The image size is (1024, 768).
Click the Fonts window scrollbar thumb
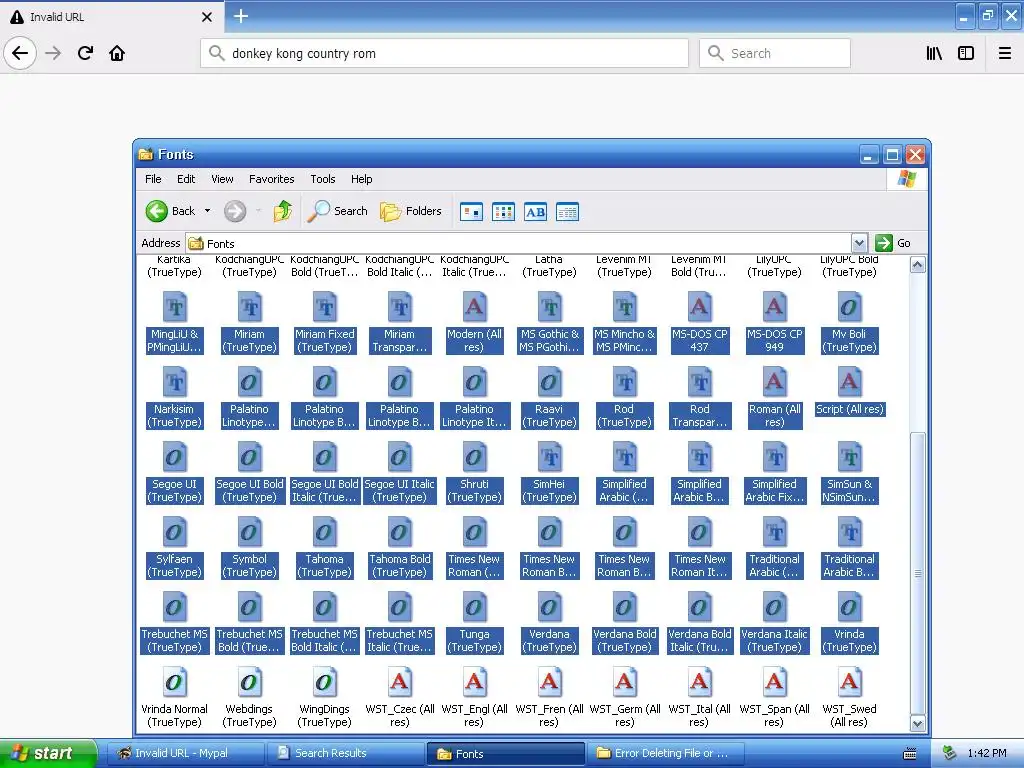pos(918,573)
